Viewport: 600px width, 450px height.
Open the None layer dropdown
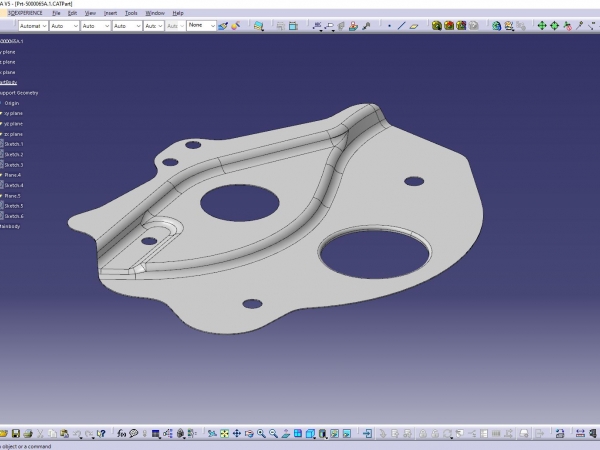coord(201,26)
